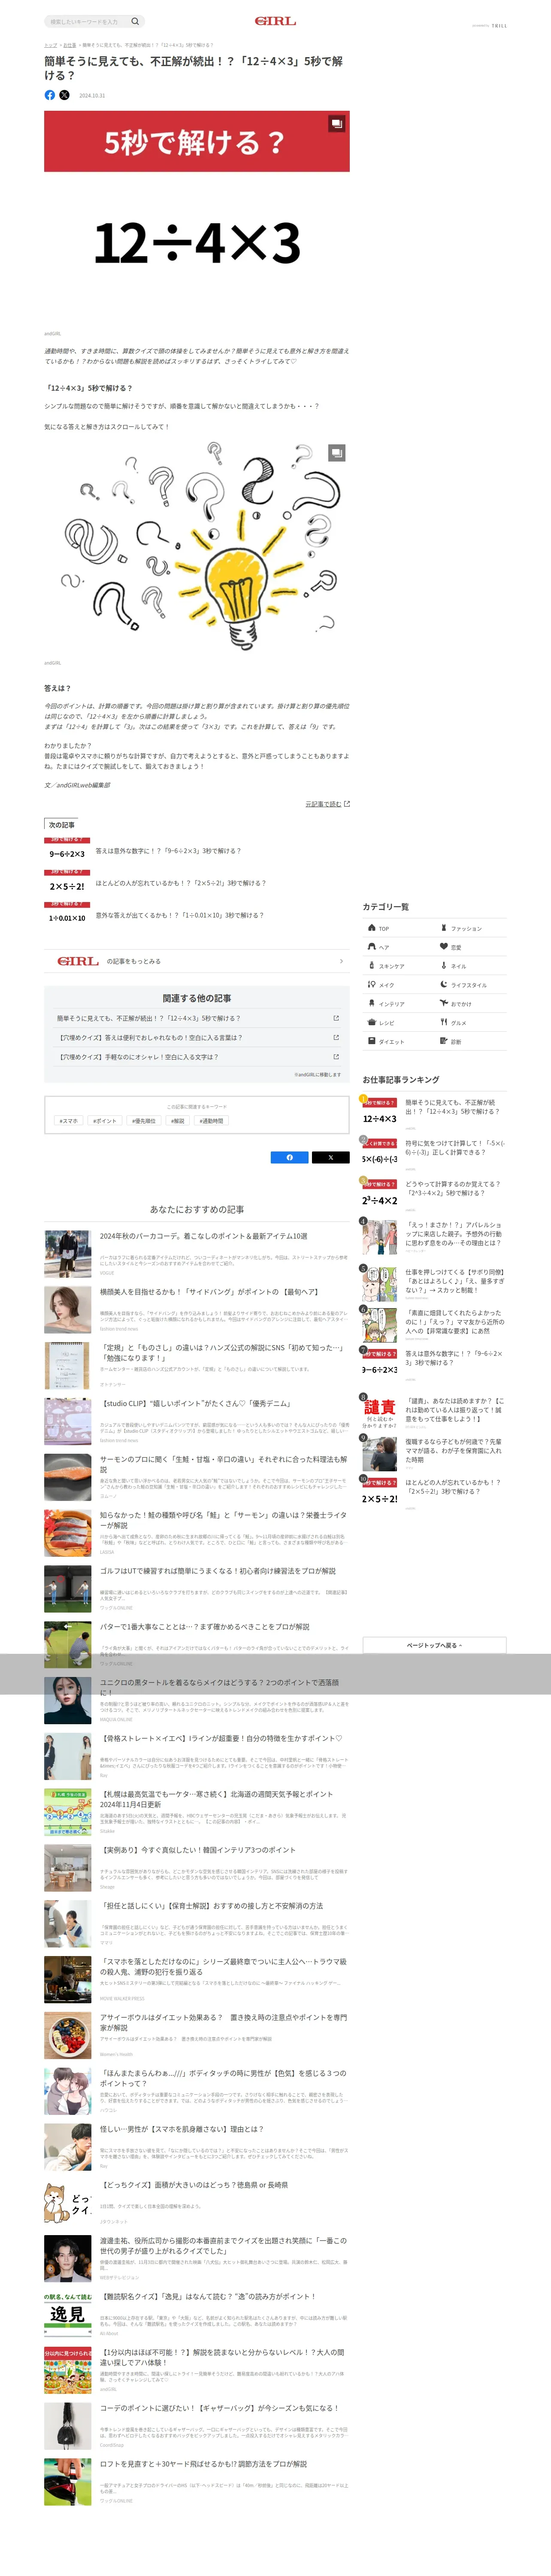Image resolution: width=551 pixels, height=2576 pixels.
Task: Share the article on X via round icon
Action: pyautogui.click(x=64, y=95)
